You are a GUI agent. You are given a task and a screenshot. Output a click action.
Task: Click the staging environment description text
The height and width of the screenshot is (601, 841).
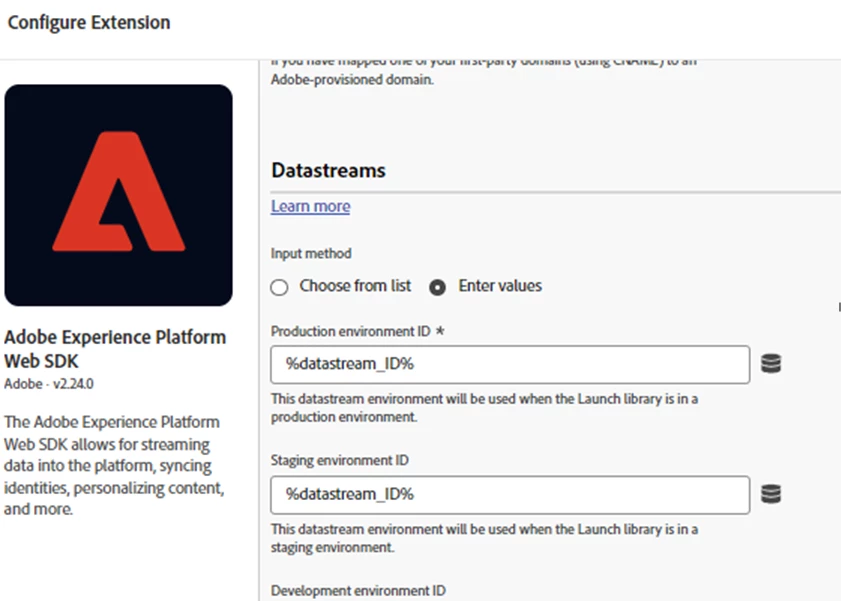coord(484,538)
